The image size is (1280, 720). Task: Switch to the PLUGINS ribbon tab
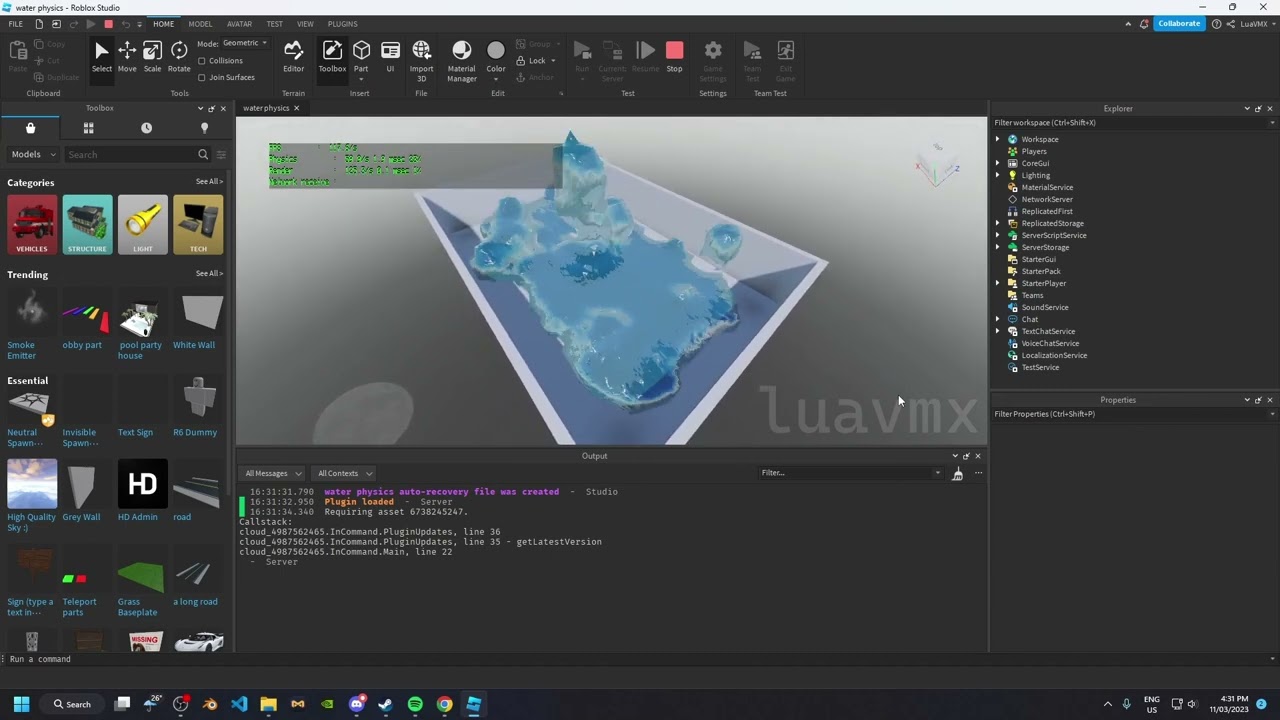pyautogui.click(x=342, y=24)
